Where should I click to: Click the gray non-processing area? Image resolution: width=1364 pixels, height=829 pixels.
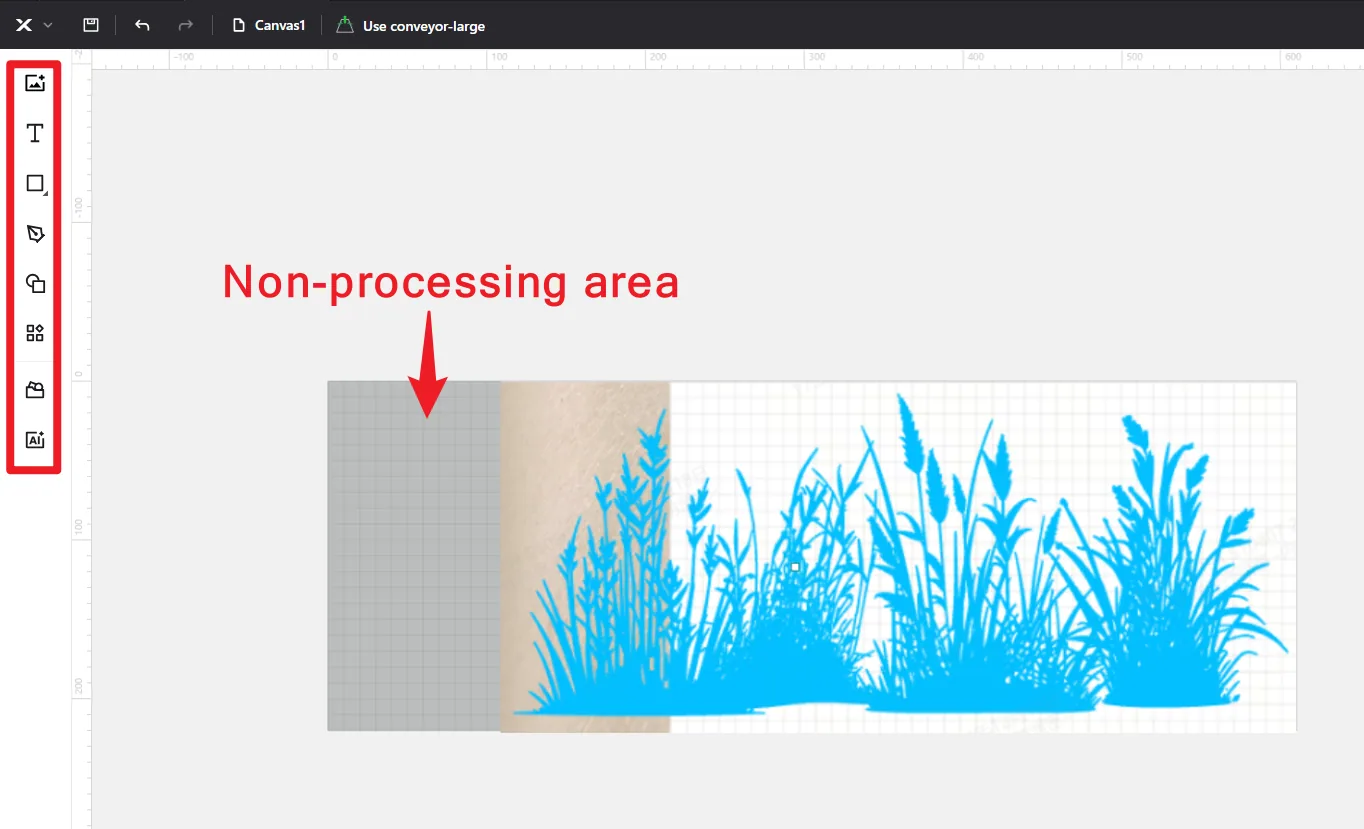[414, 556]
